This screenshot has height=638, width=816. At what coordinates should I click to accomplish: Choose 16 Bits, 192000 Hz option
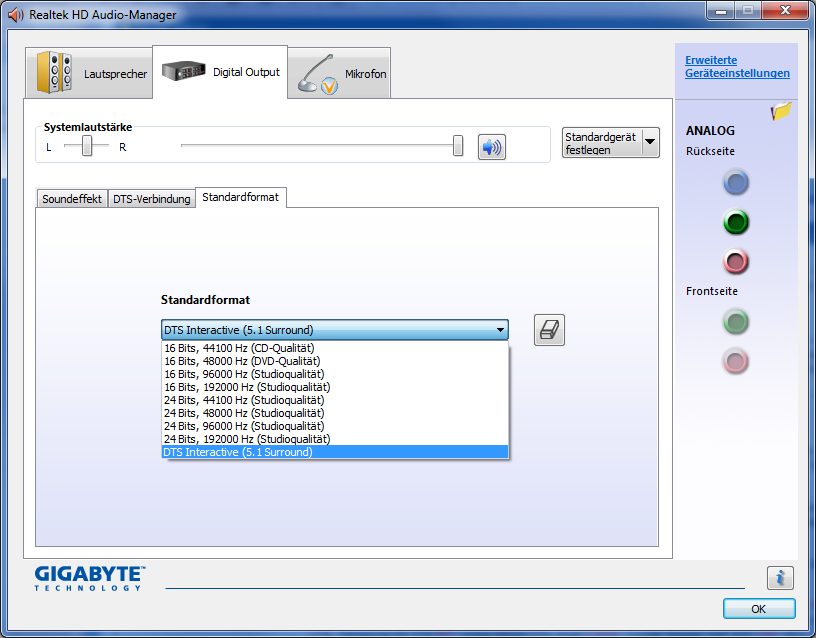335,387
